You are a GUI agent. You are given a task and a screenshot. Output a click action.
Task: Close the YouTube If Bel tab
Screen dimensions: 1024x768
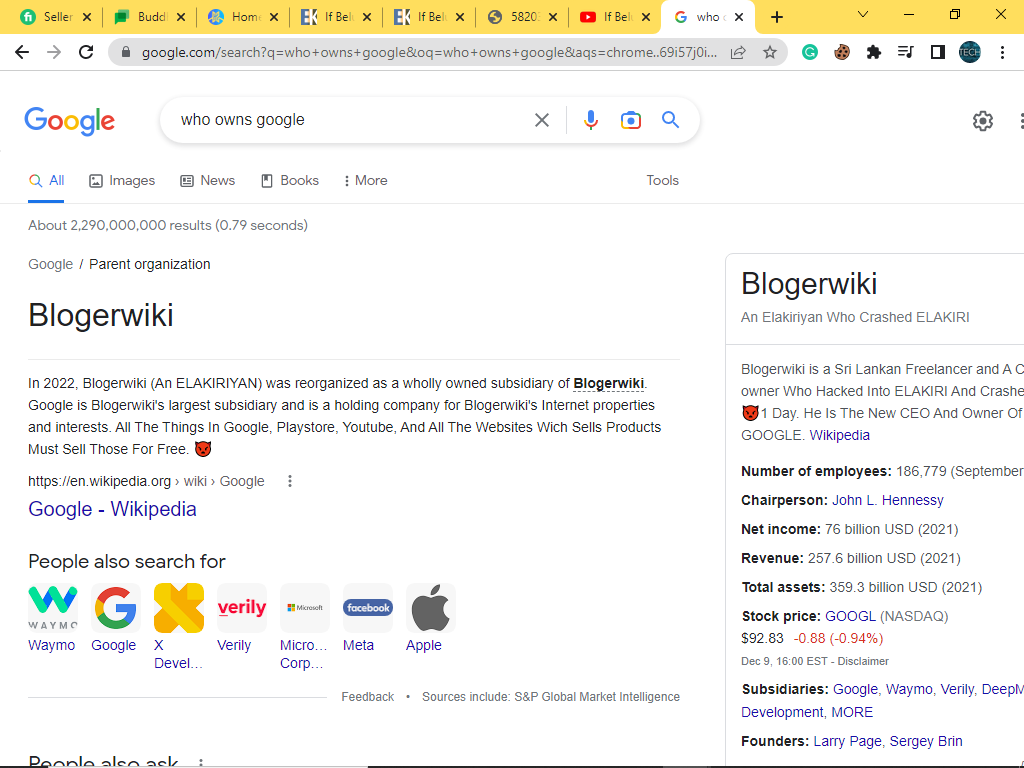pos(647,18)
